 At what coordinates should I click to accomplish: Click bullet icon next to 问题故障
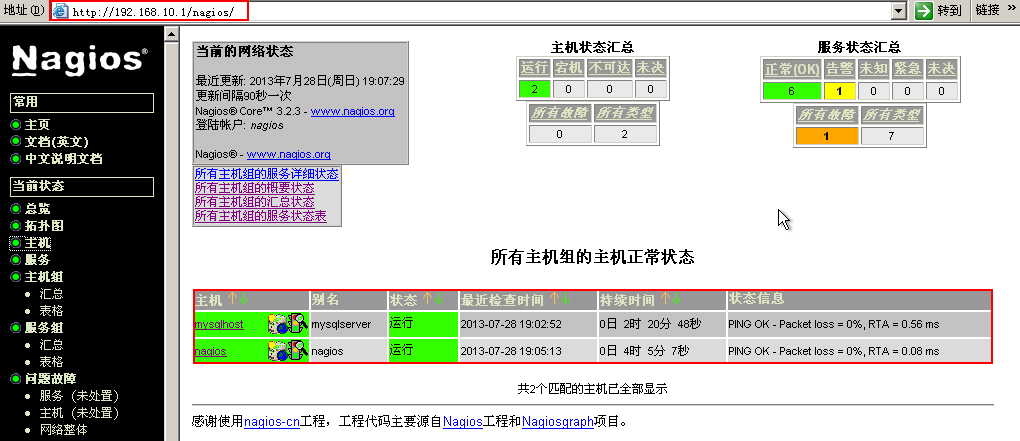pos(16,379)
